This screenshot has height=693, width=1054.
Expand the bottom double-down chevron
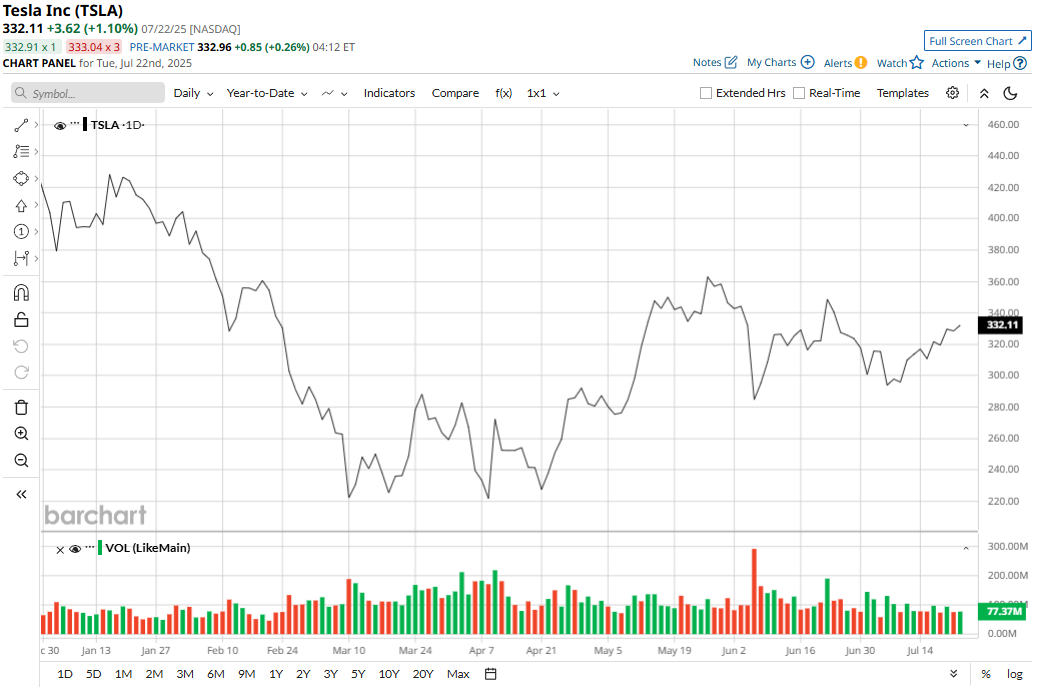click(953, 674)
